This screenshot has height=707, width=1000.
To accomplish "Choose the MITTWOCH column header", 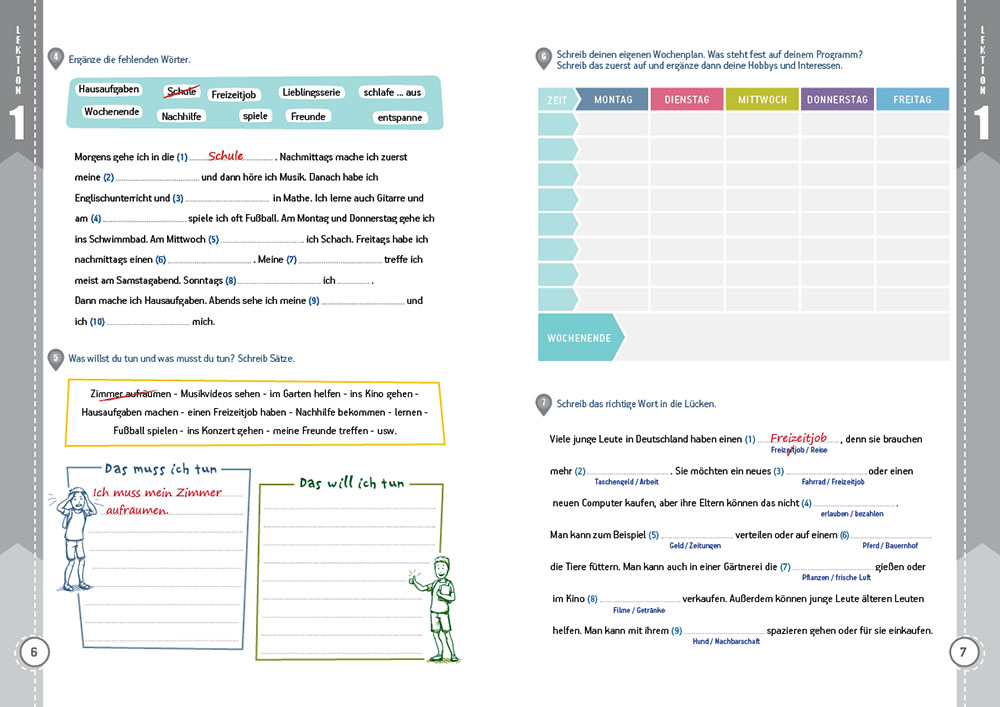I will [762, 100].
